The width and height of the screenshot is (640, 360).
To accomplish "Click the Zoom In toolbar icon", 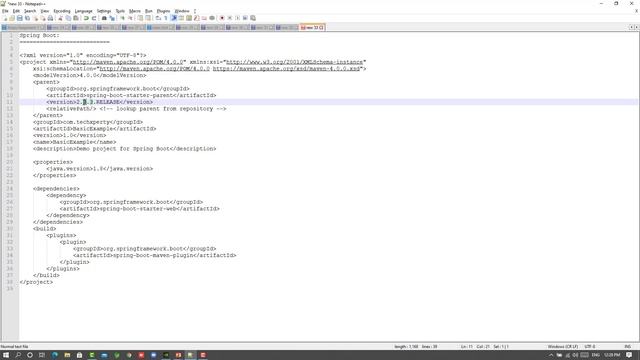I will [122, 18].
